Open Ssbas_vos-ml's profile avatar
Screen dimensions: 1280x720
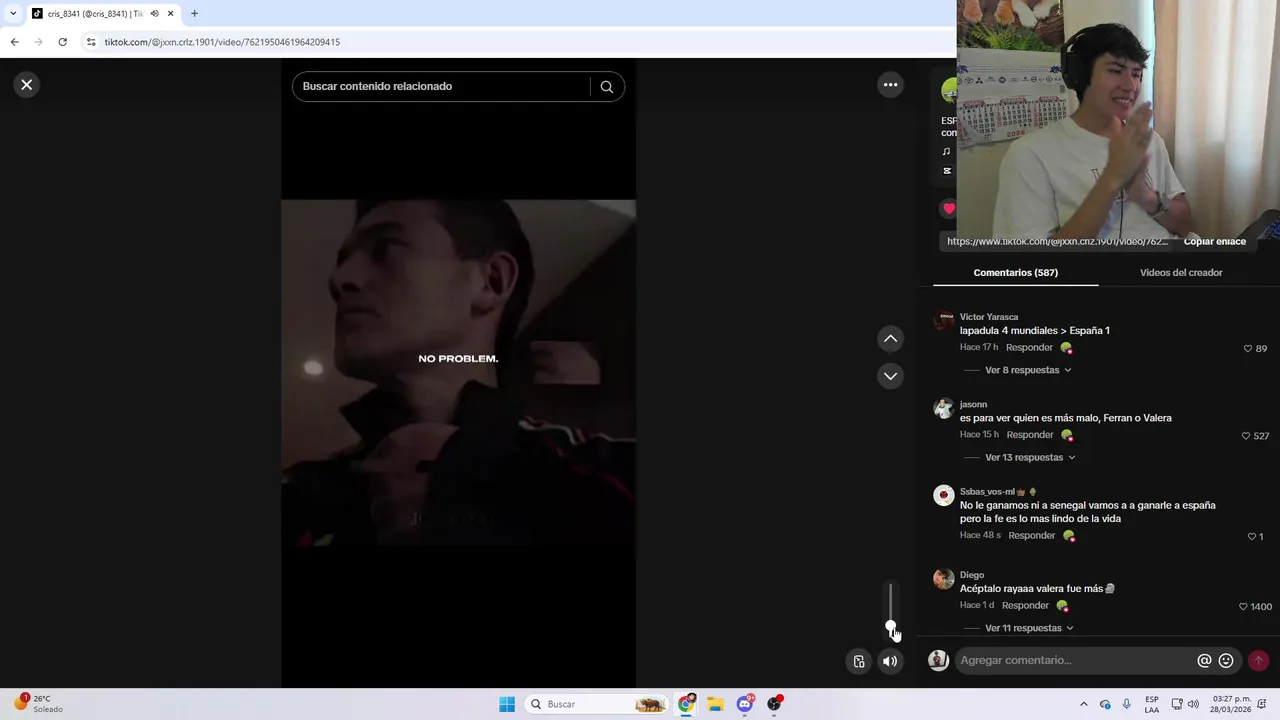coord(944,495)
